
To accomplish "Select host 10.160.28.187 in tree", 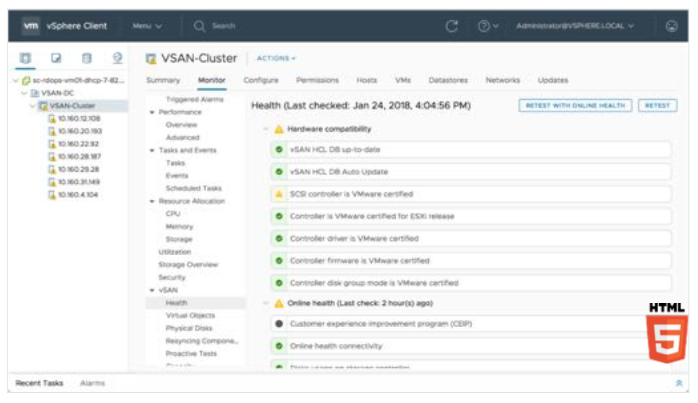I will point(80,156).
